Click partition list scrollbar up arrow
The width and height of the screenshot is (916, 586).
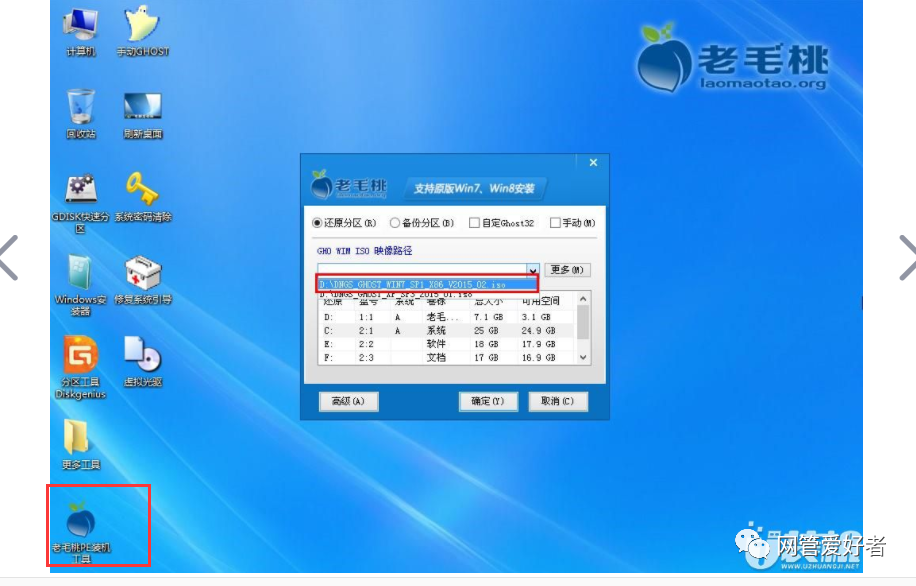point(582,299)
